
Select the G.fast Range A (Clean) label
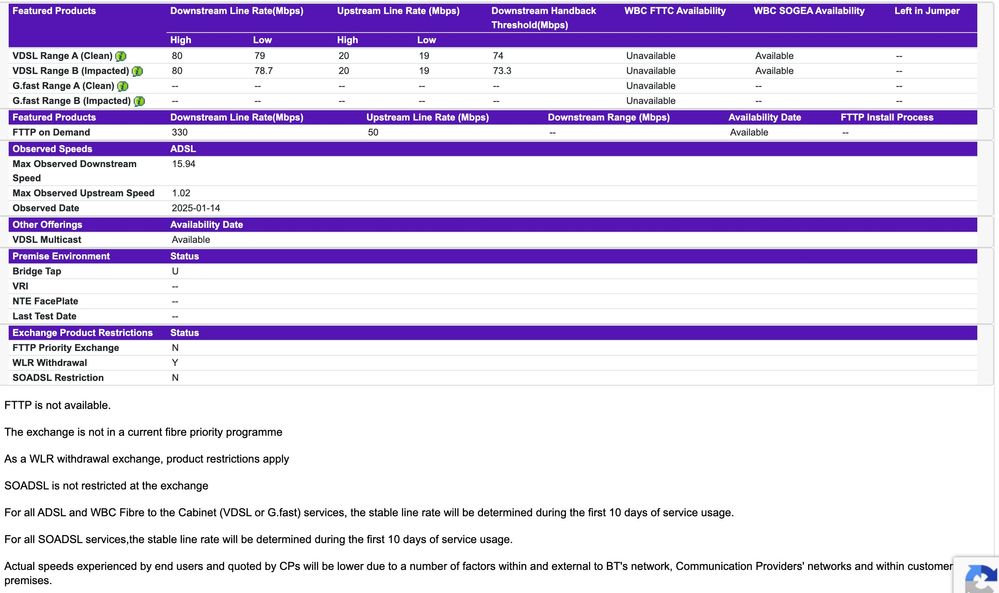(63, 86)
